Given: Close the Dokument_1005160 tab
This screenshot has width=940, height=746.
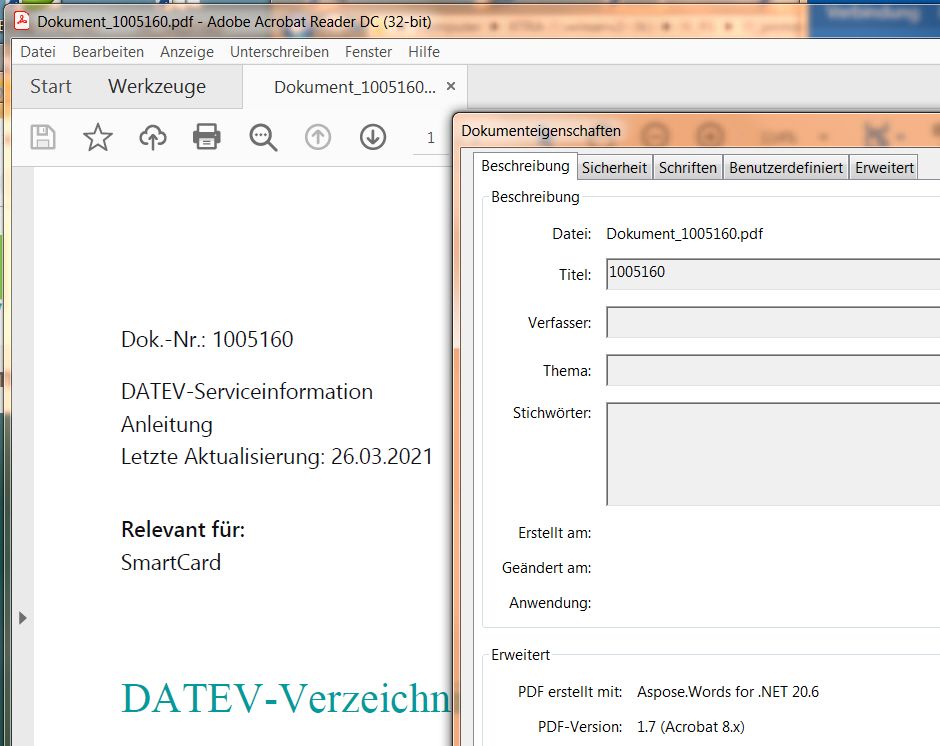Looking at the screenshot, I should coord(451,86).
